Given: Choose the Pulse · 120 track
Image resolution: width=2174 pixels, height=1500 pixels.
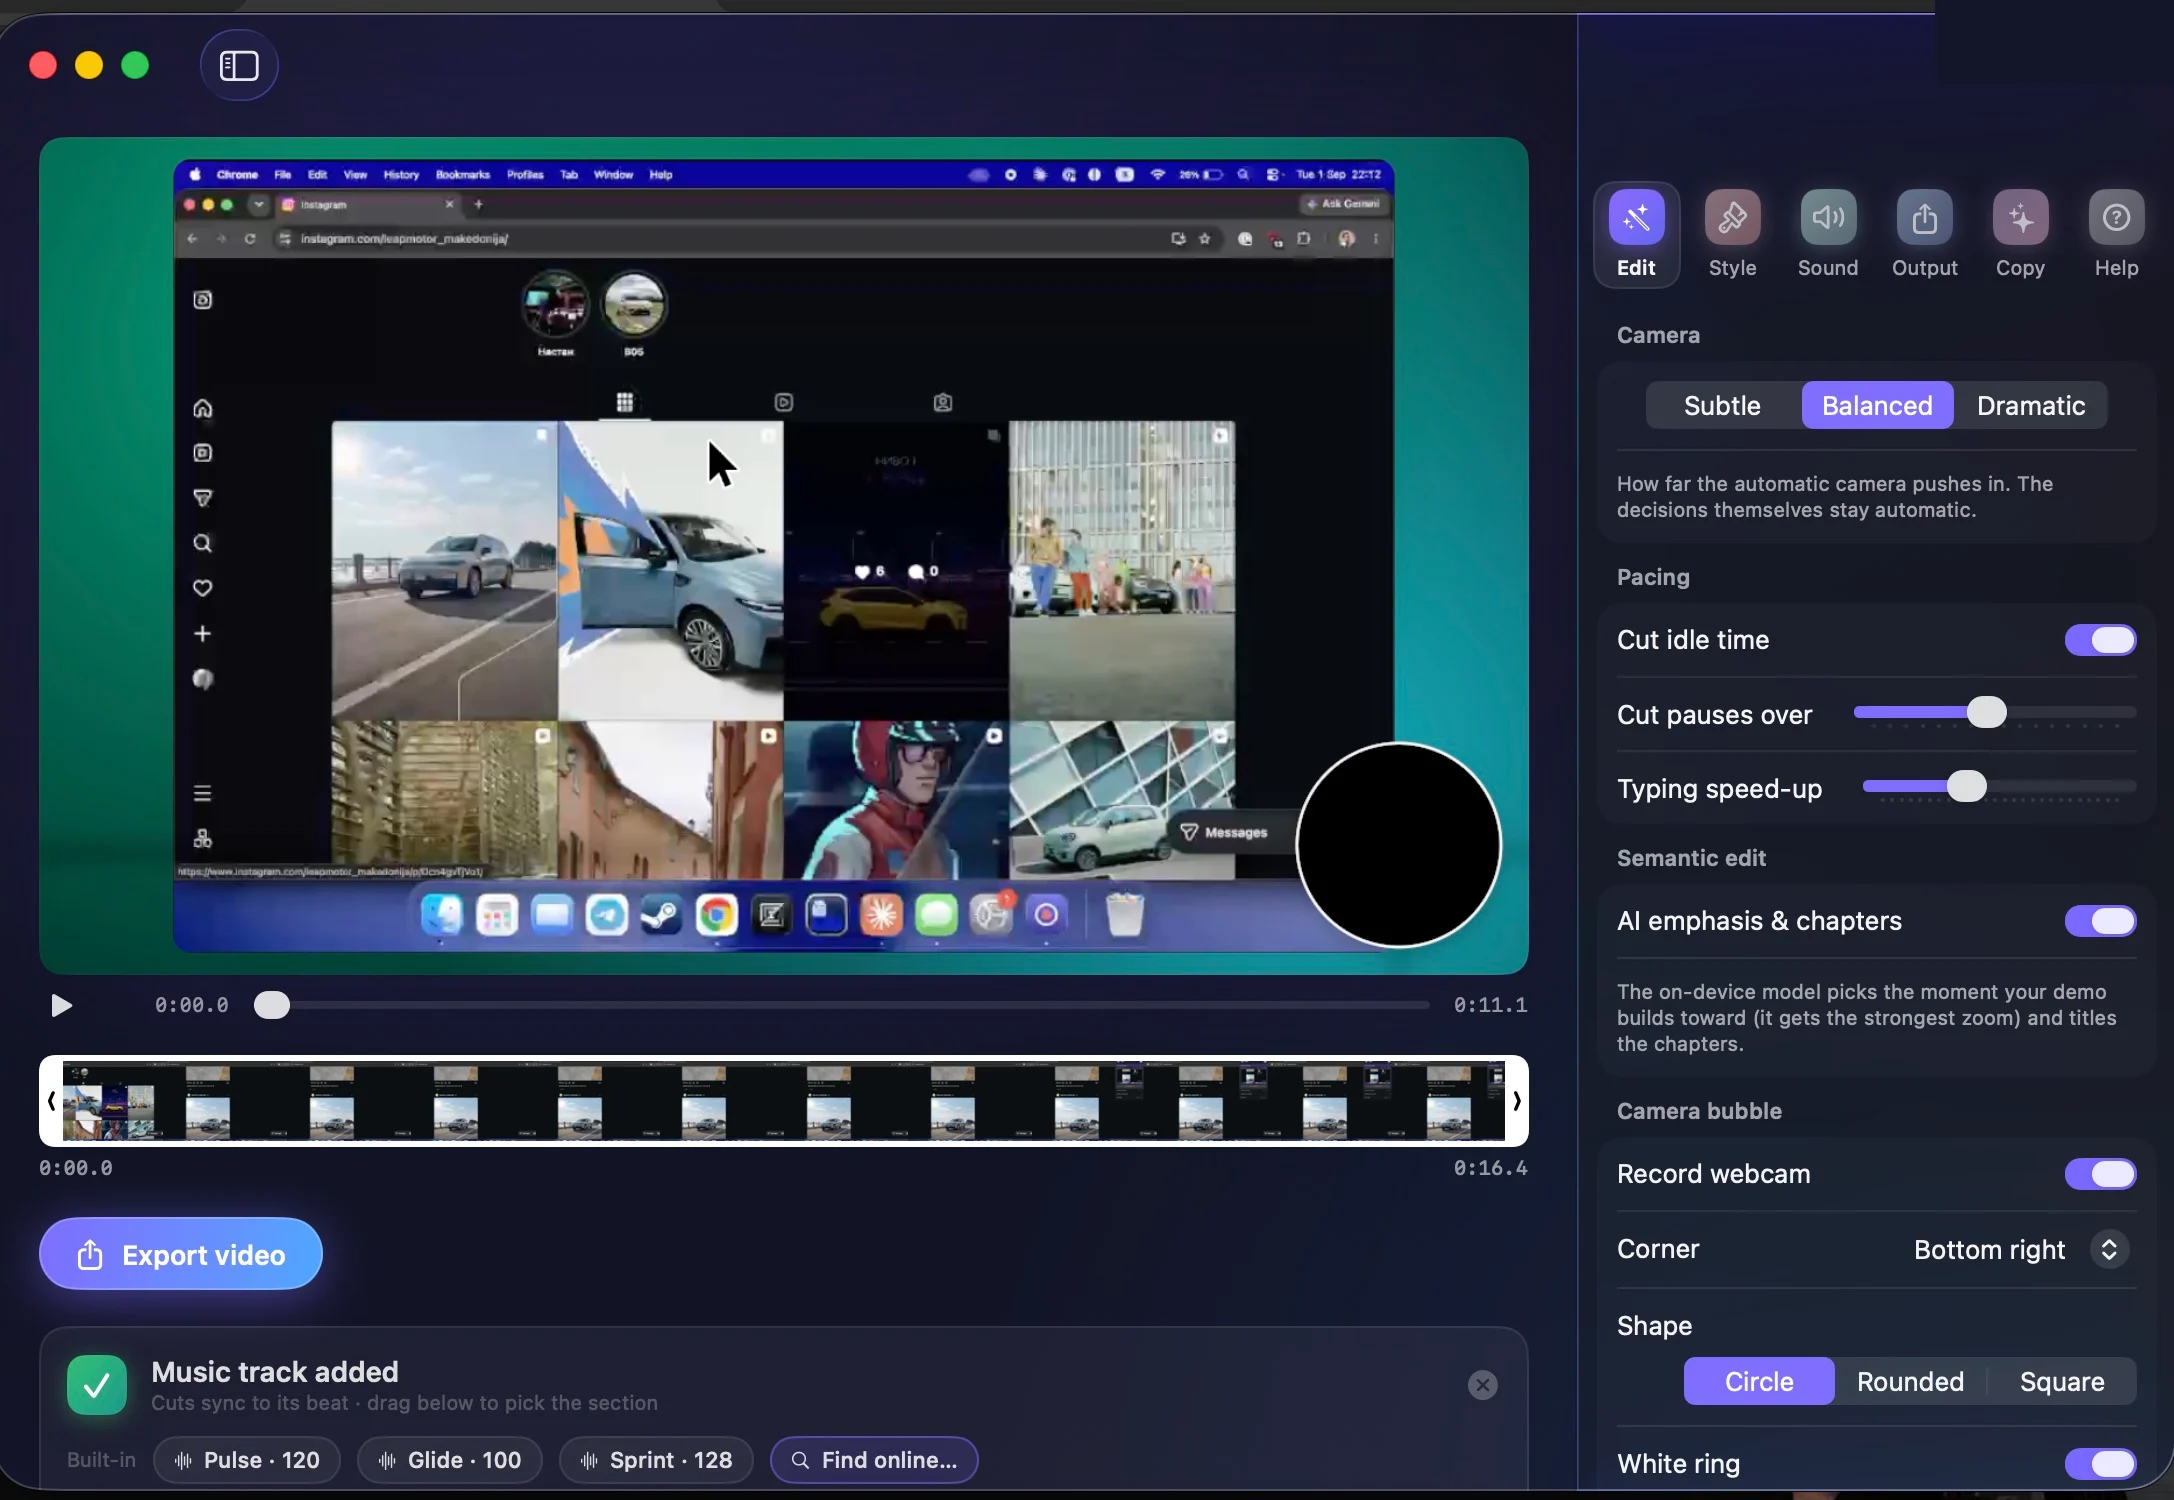Looking at the screenshot, I should pyautogui.click(x=247, y=1460).
